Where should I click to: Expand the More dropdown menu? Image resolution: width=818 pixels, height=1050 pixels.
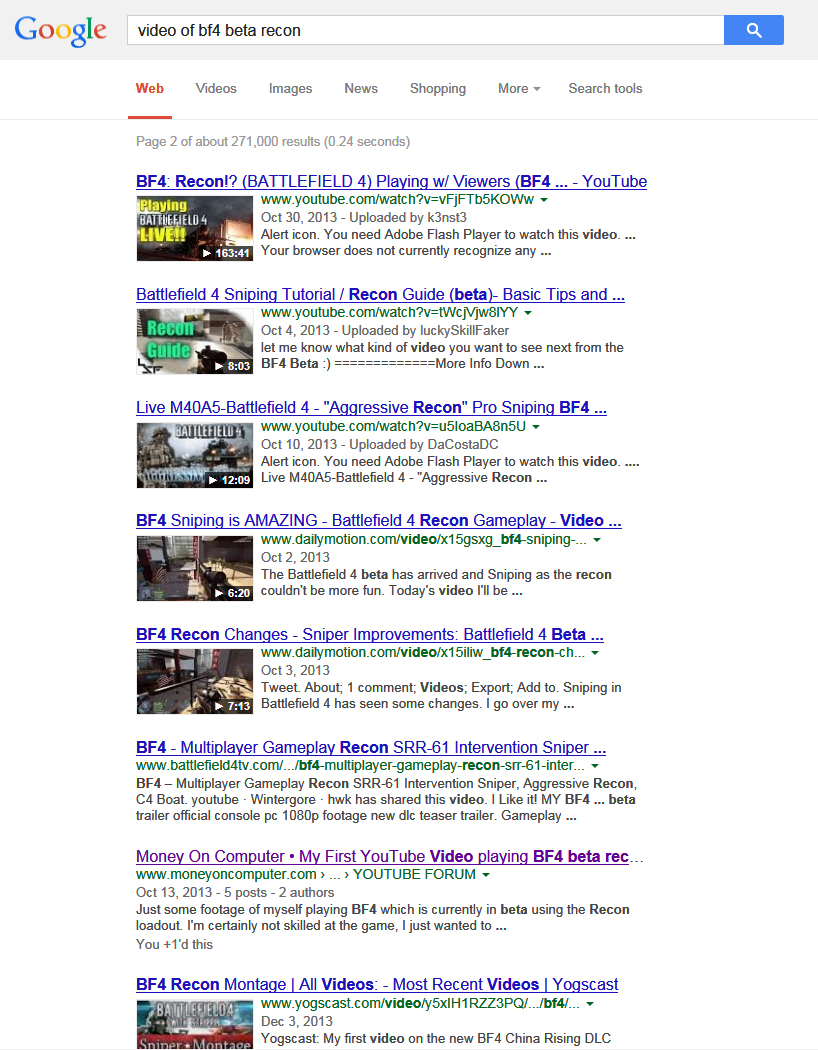coord(519,88)
